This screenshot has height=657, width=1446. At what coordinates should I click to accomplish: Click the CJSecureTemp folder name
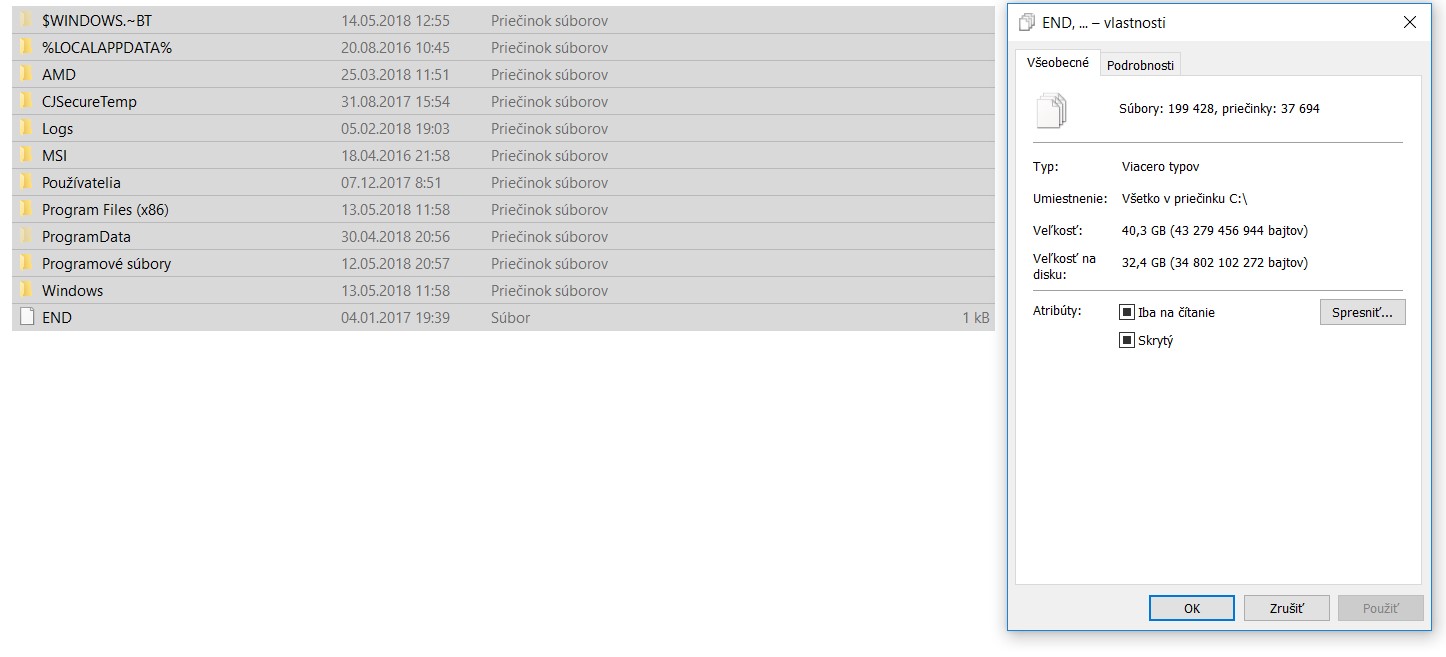click(89, 102)
